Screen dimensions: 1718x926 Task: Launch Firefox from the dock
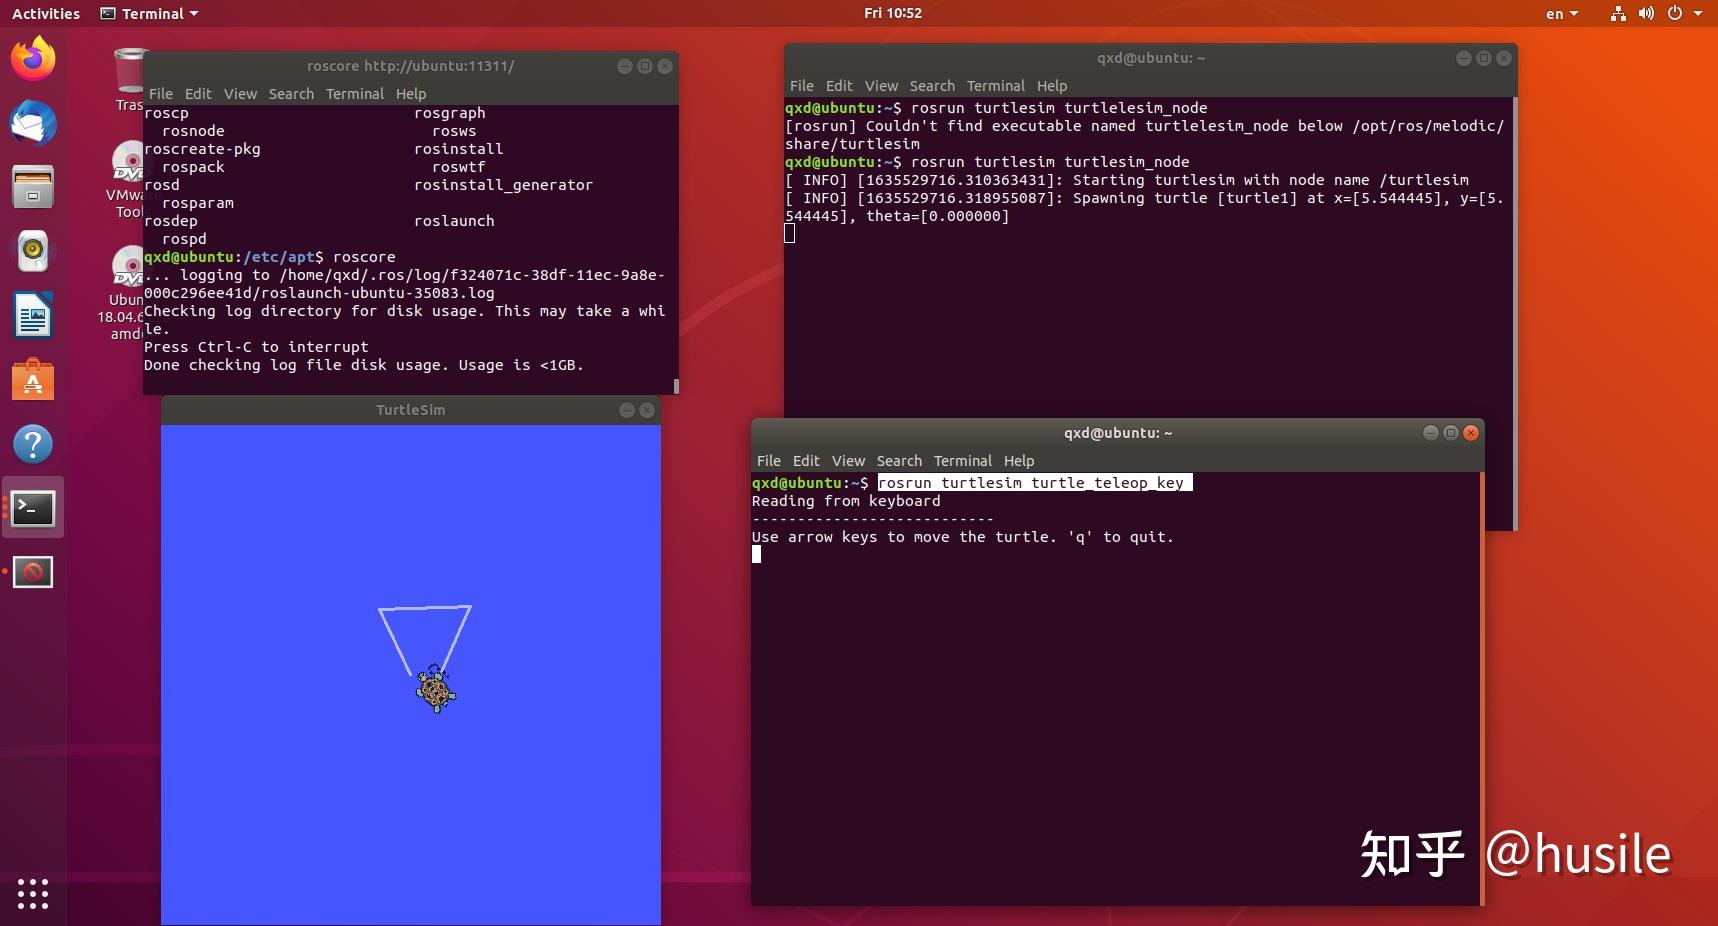point(33,58)
